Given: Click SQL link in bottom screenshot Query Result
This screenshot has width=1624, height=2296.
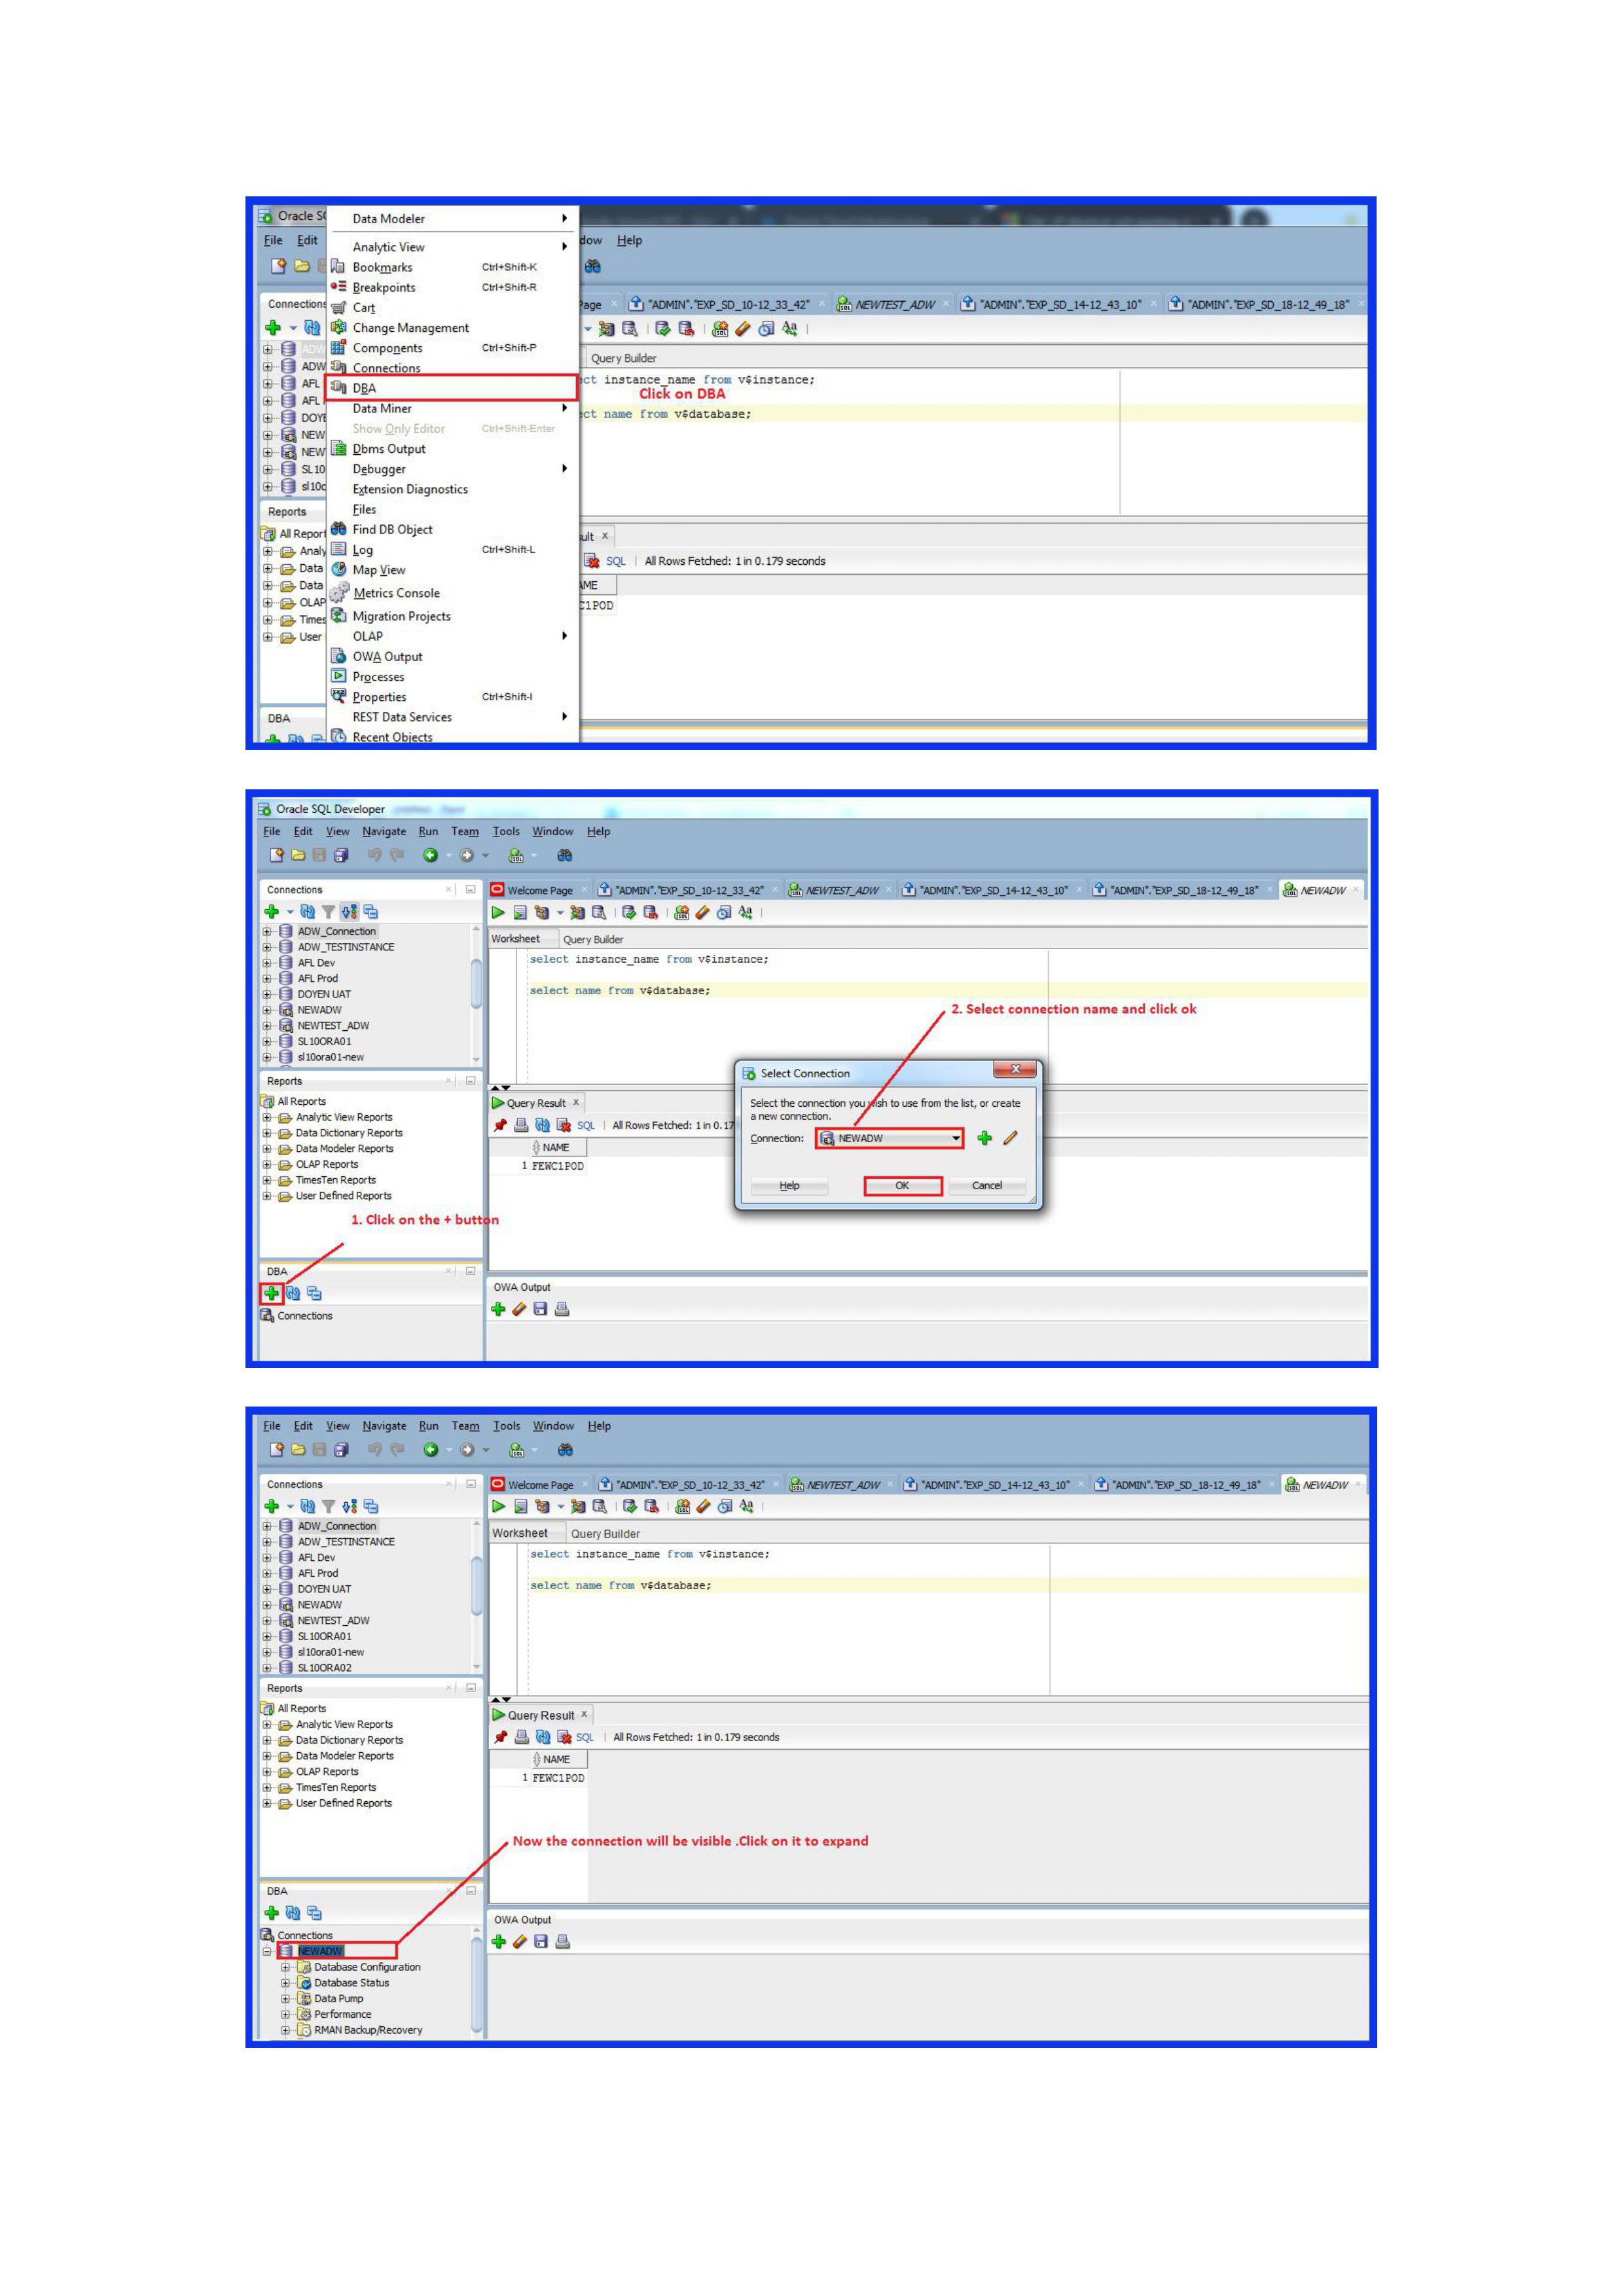Looking at the screenshot, I should tap(585, 1737).
